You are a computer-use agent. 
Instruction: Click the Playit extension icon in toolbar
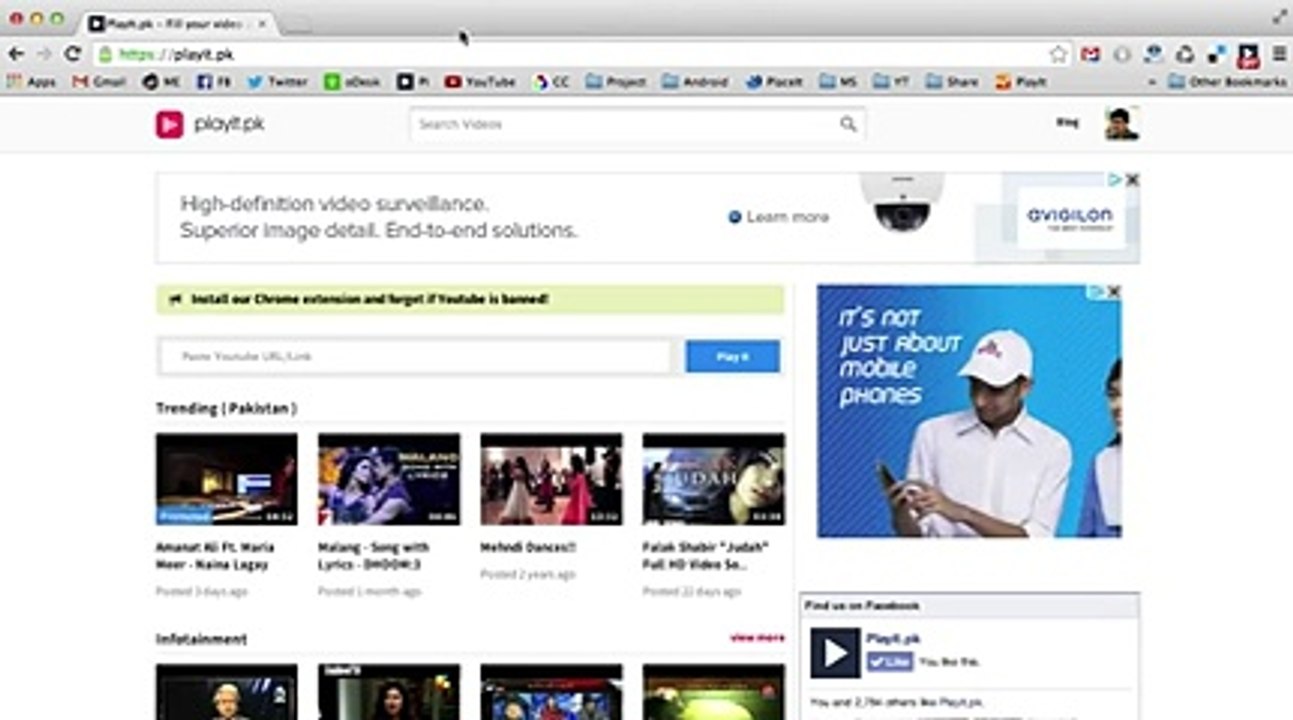[x=1248, y=54]
